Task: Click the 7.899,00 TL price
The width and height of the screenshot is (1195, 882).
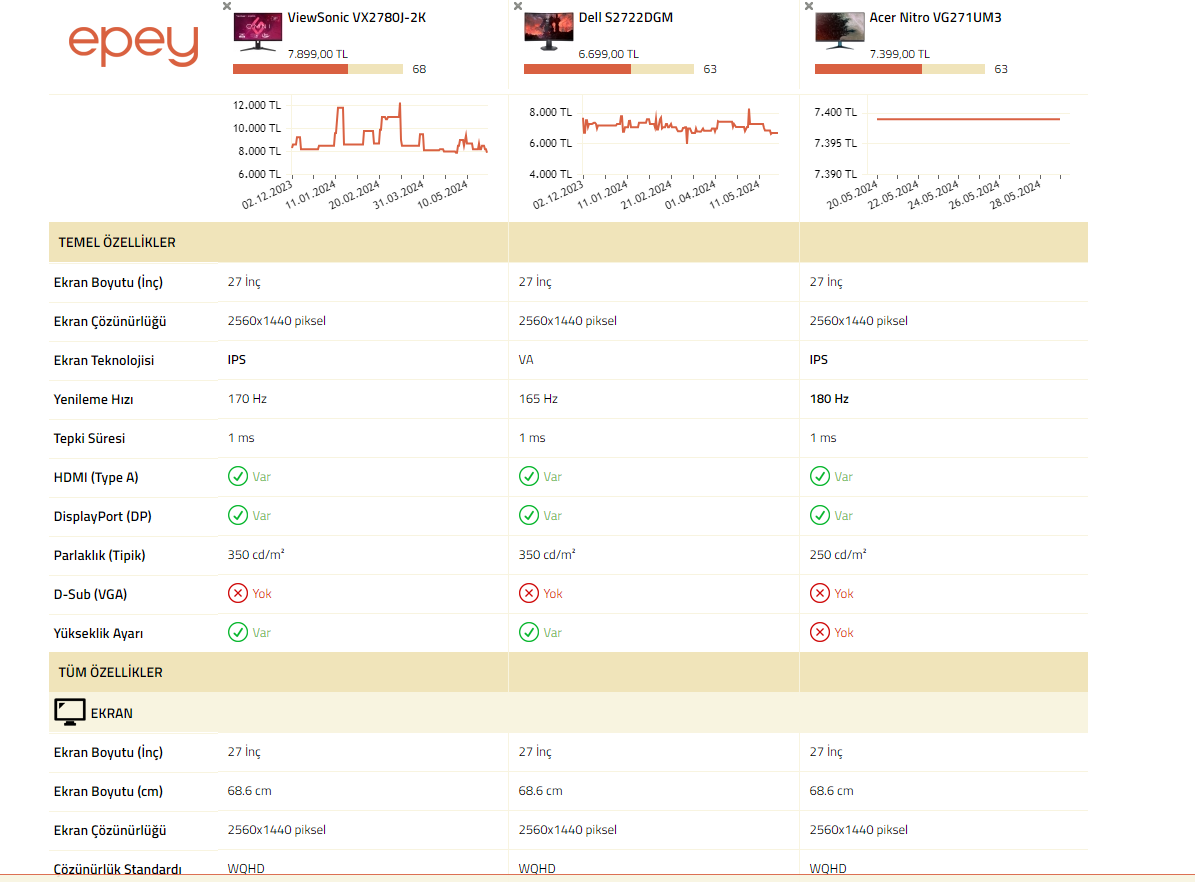Action: (x=318, y=54)
